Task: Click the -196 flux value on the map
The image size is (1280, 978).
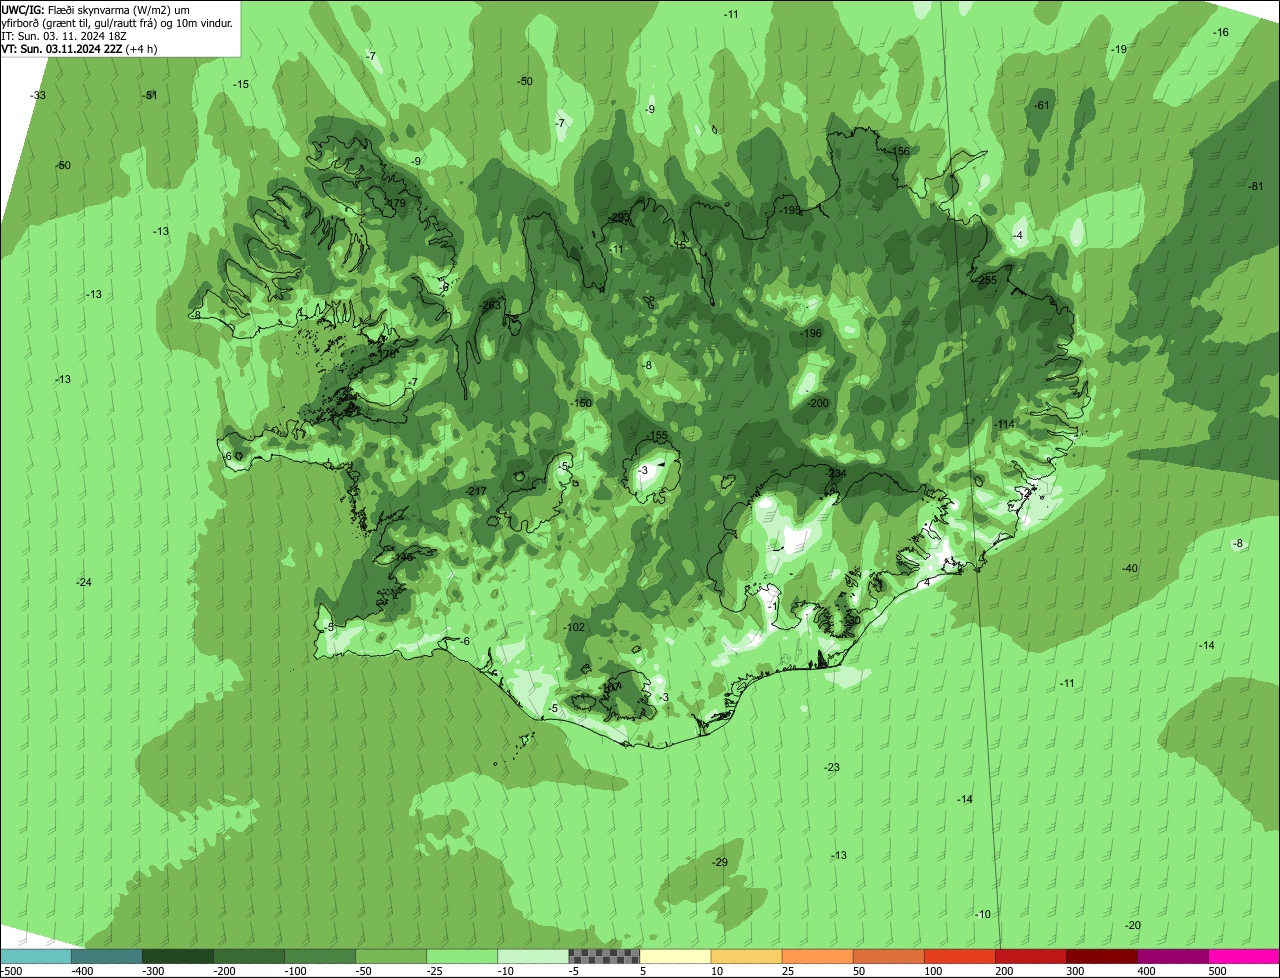Action: pos(811,333)
